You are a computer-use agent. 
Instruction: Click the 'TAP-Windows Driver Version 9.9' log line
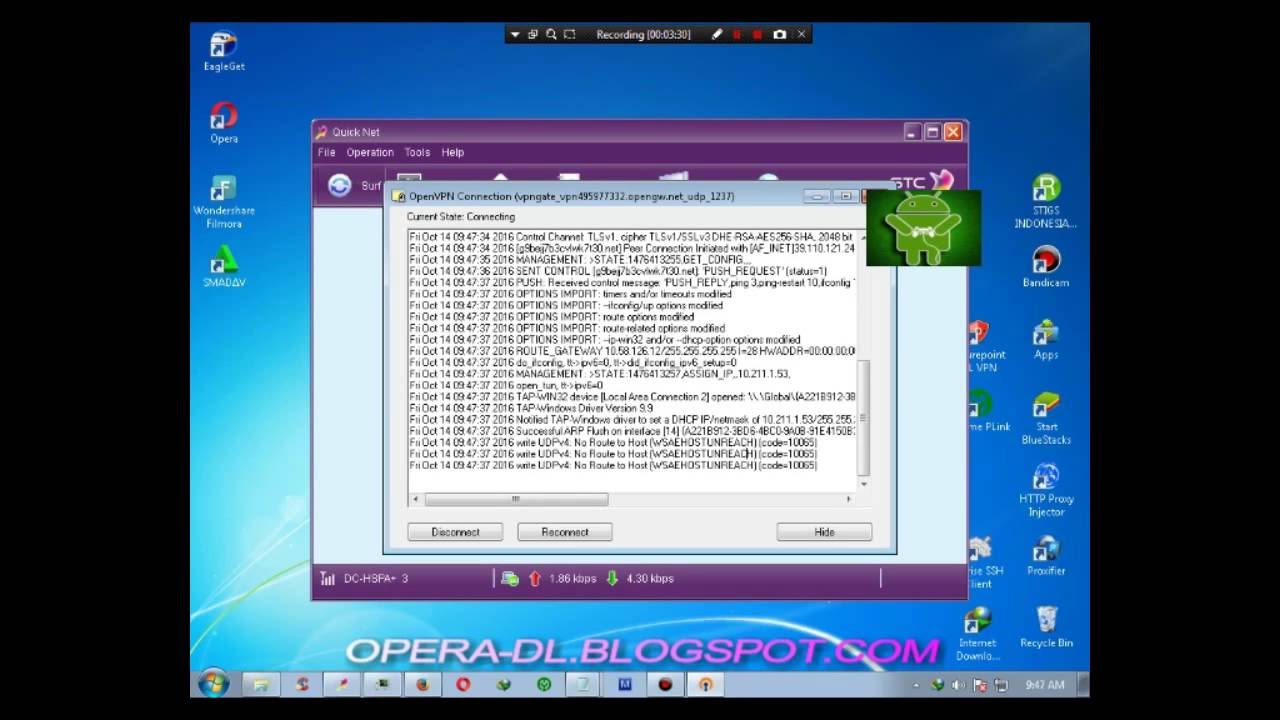coord(531,408)
